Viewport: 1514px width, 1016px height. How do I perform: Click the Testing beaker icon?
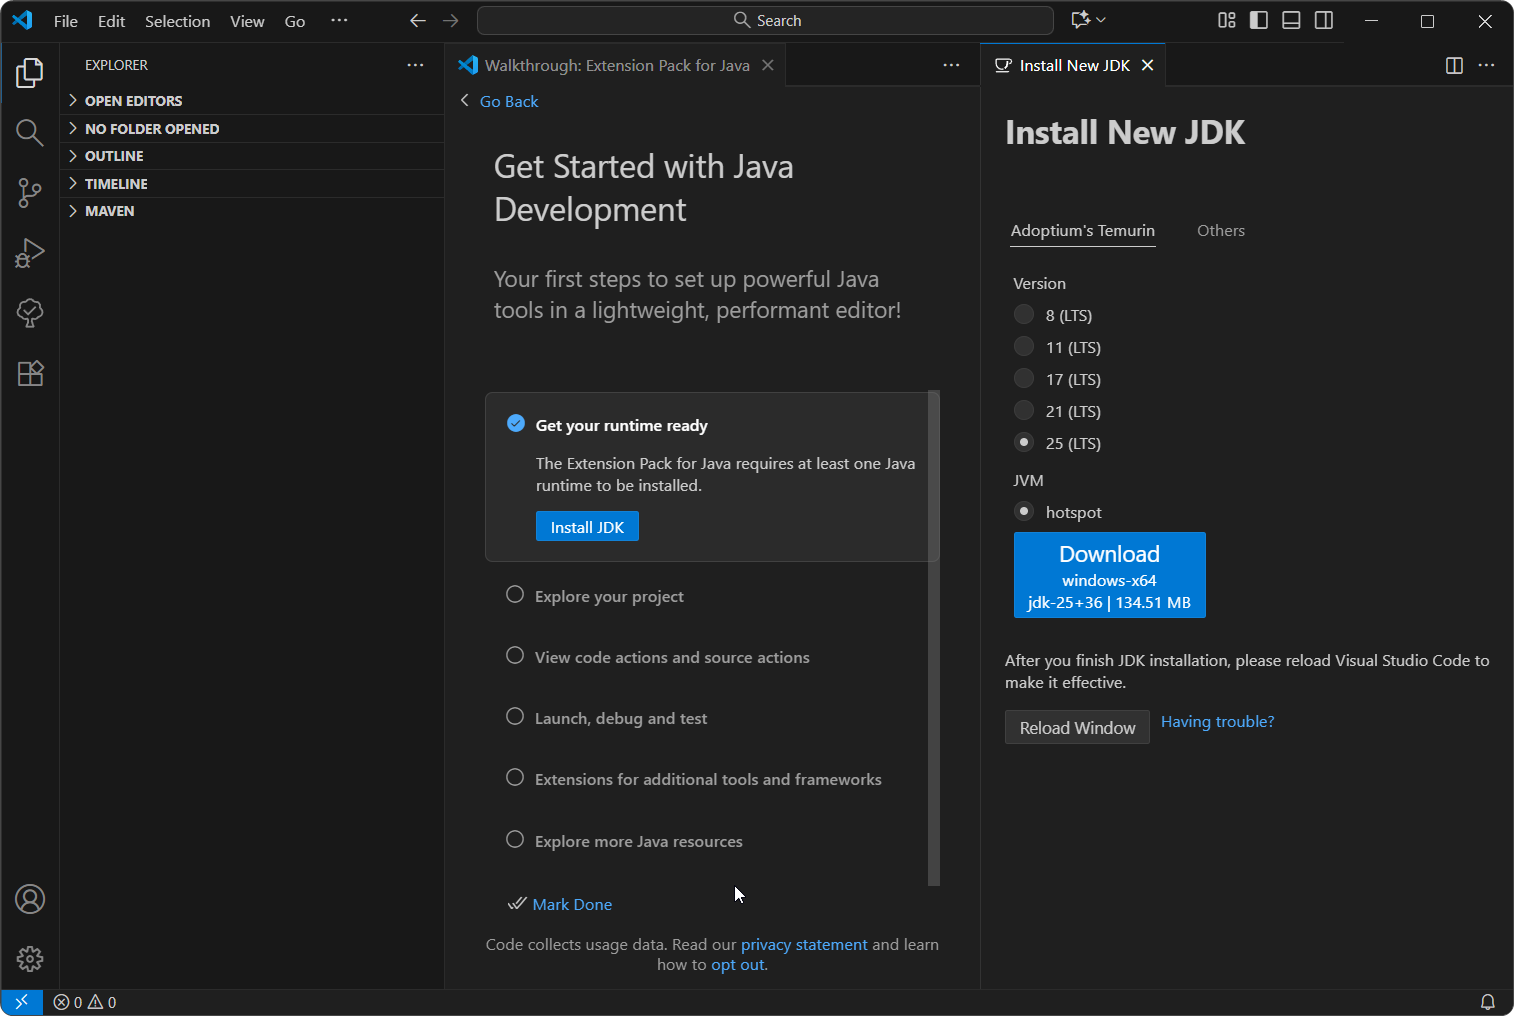[29, 313]
